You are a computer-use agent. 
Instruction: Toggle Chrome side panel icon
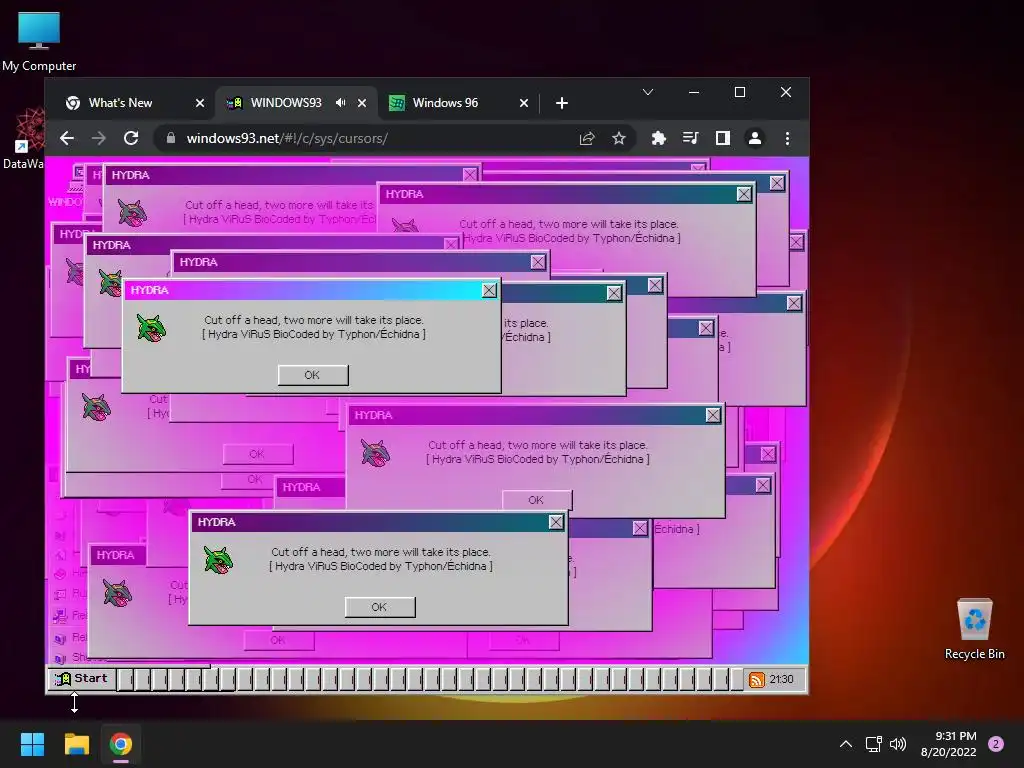(722, 138)
